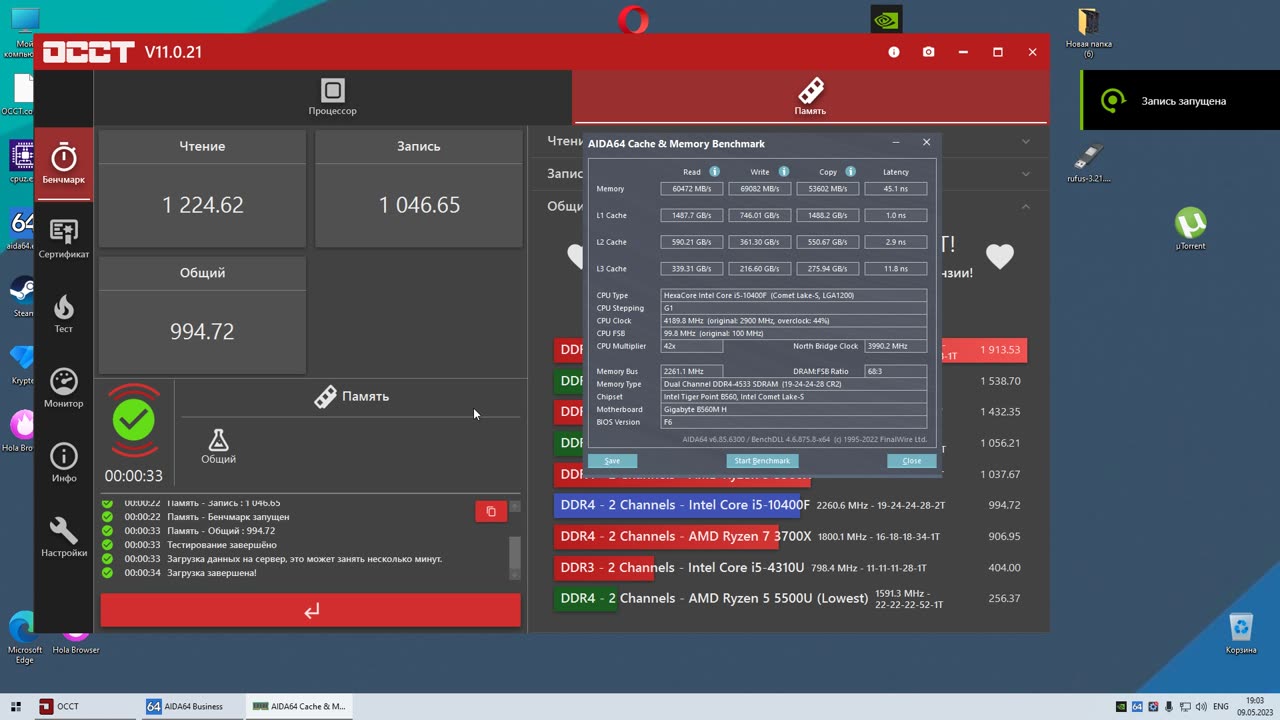Open the Инфо sidebar section
Image resolution: width=1280 pixels, height=720 pixels.
pos(64,463)
